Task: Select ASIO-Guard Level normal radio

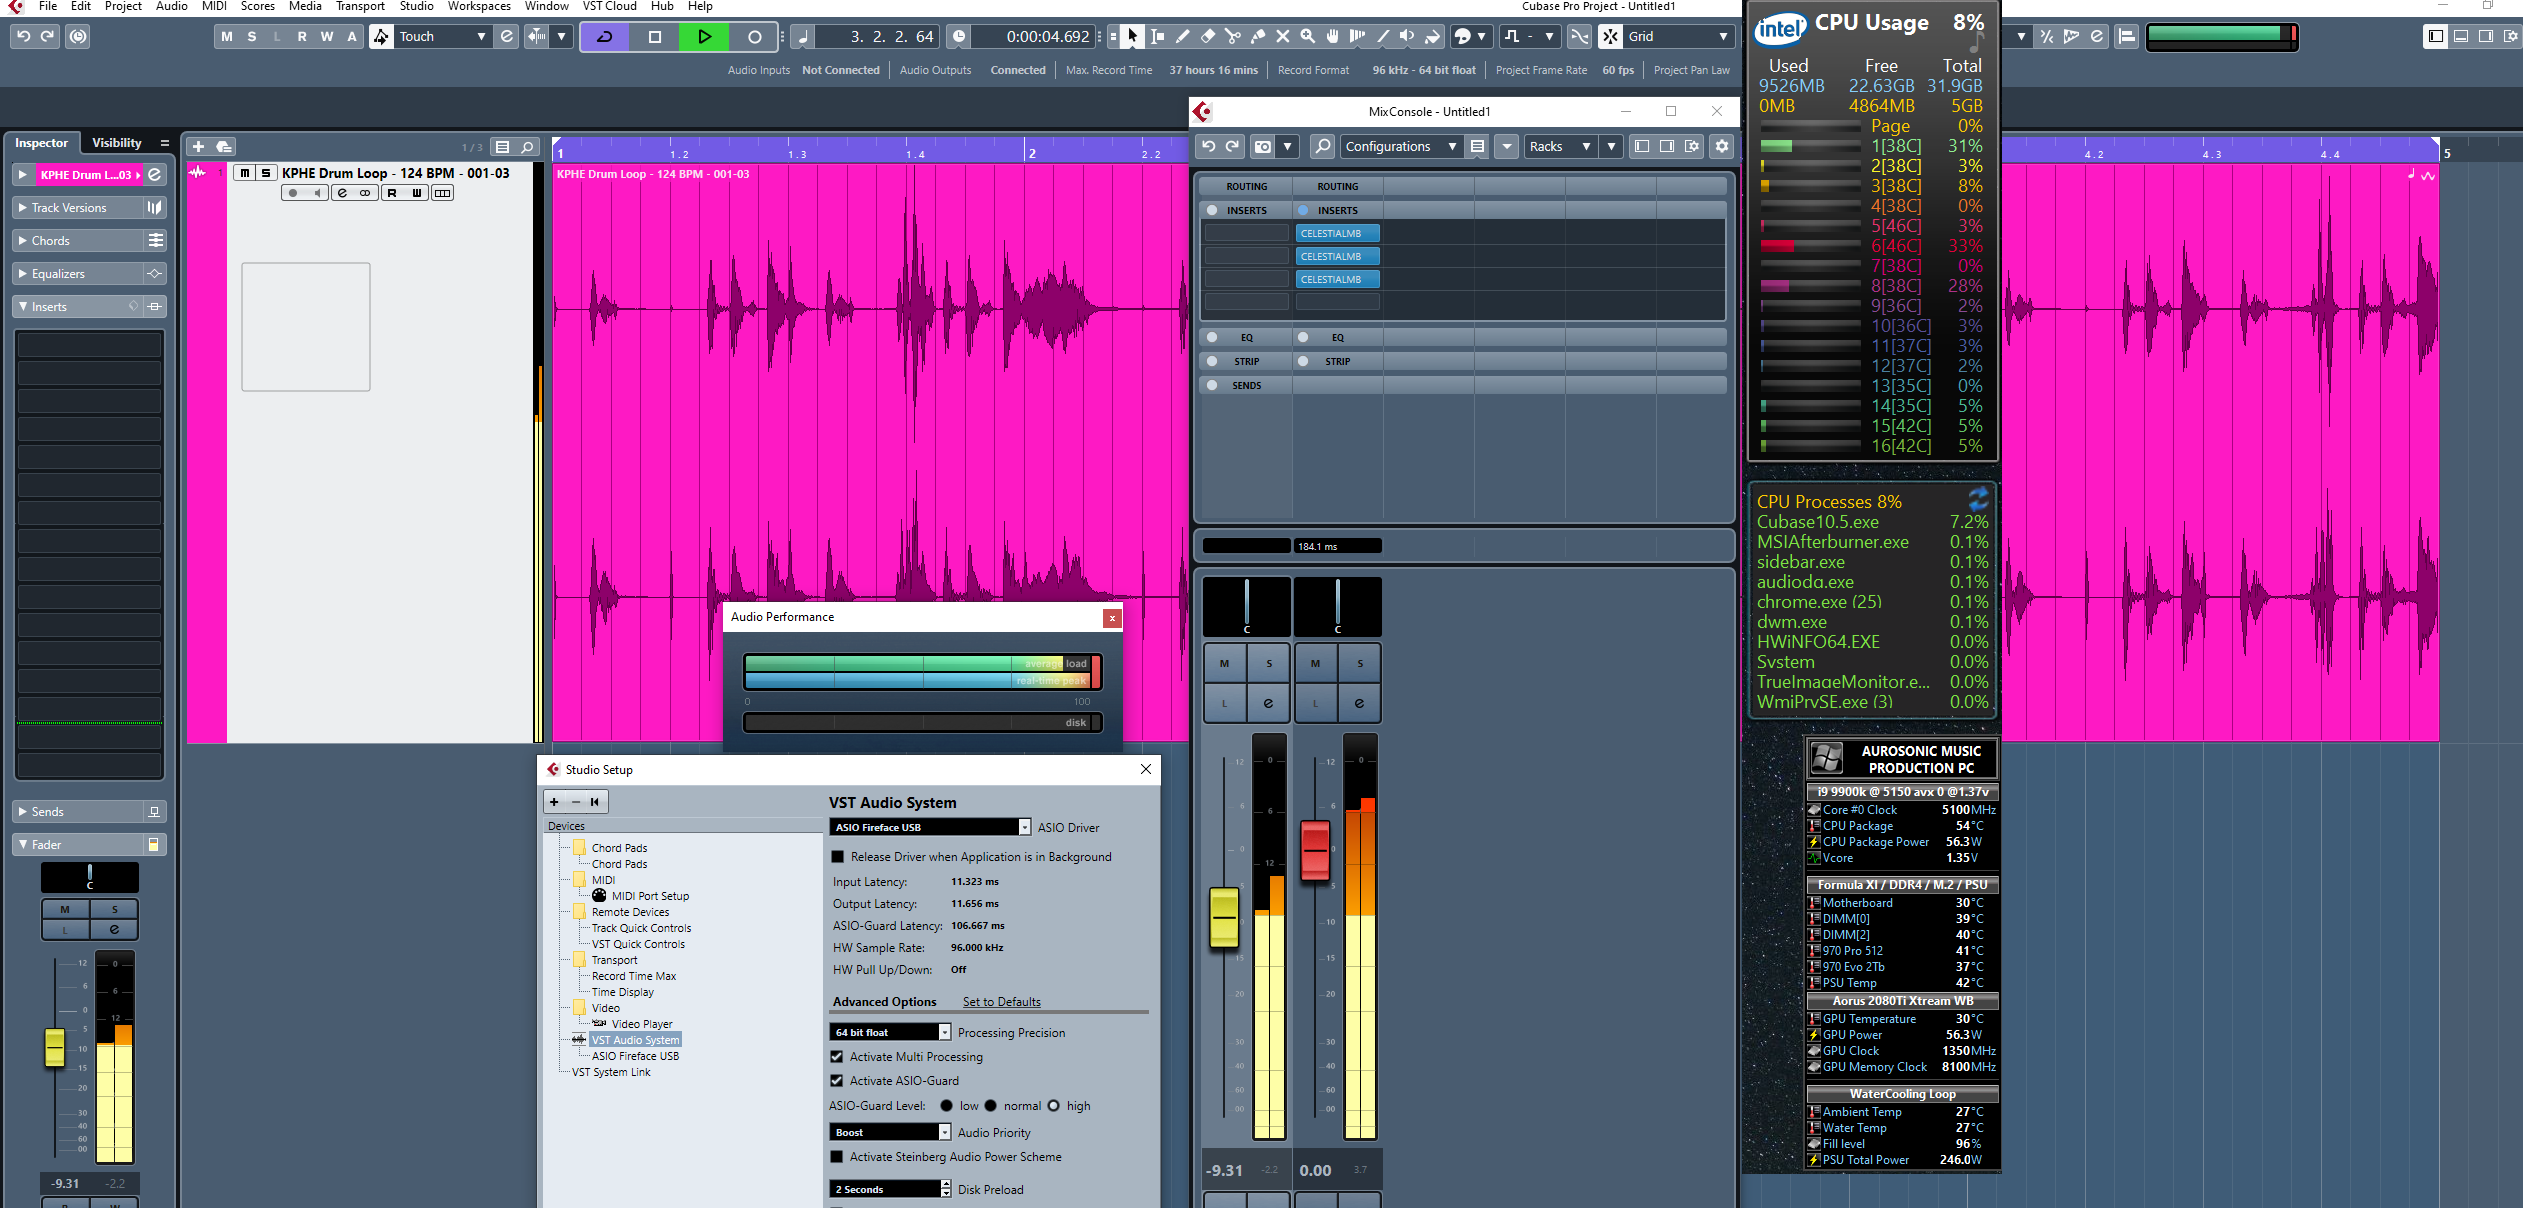Action: click(991, 1106)
